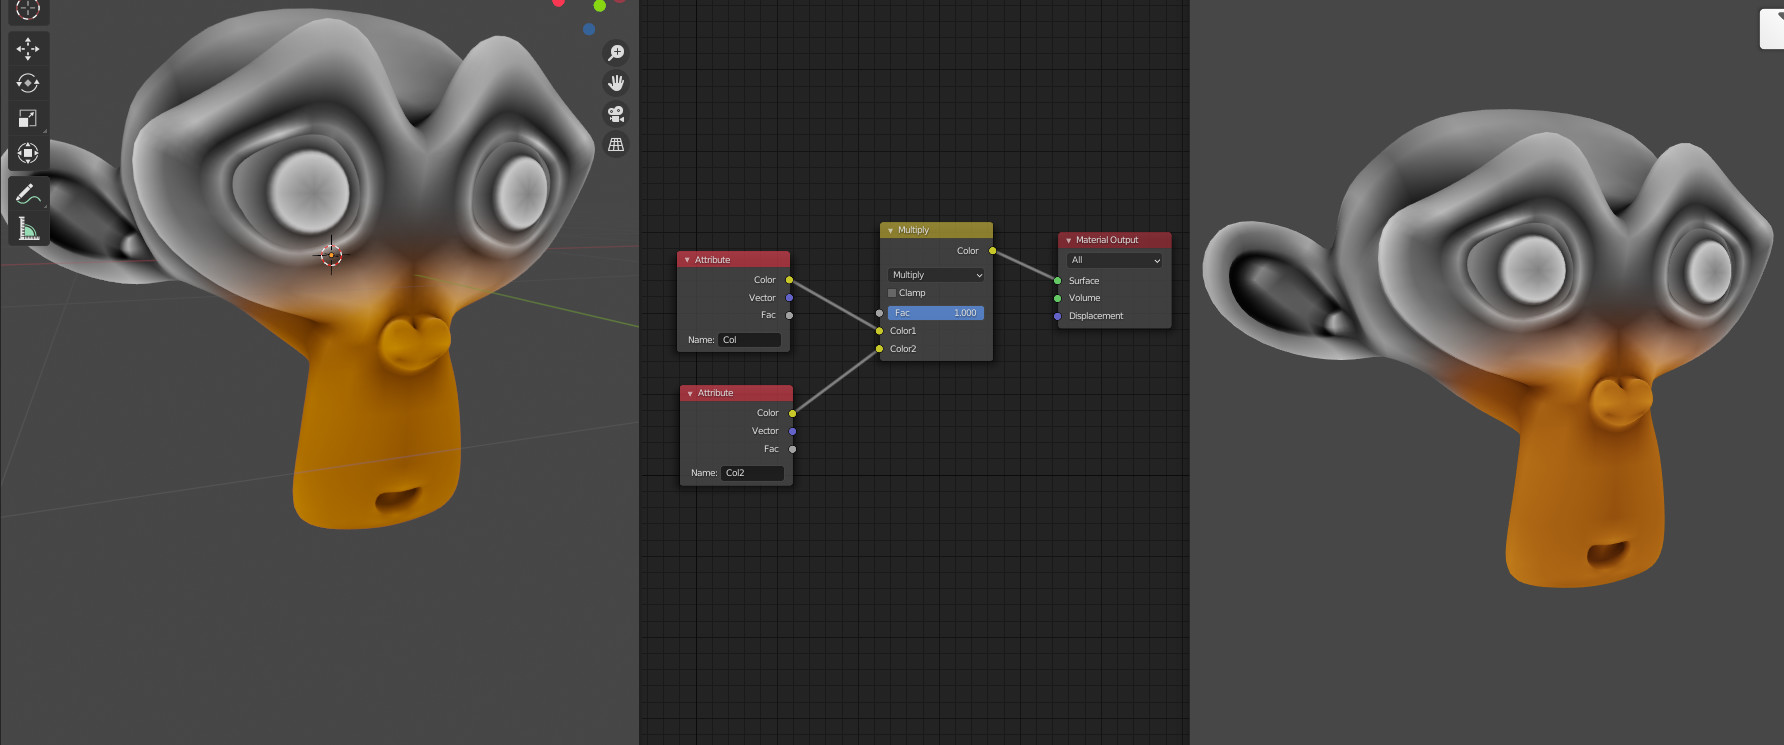Click Color output socket of Col2 Attribute node

792,413
